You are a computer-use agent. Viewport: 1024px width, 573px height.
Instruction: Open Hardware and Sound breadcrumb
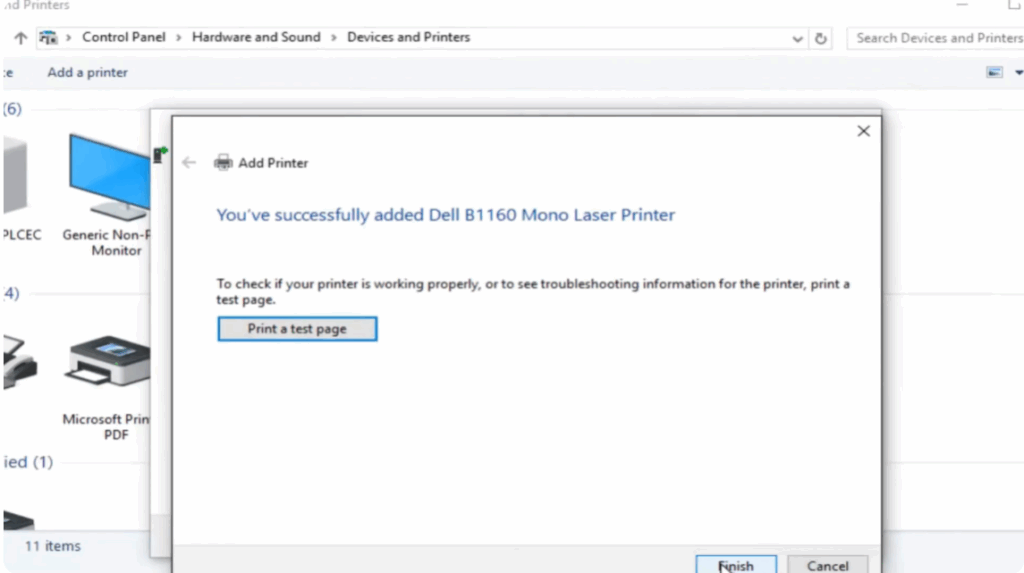[x=256, y=37]
